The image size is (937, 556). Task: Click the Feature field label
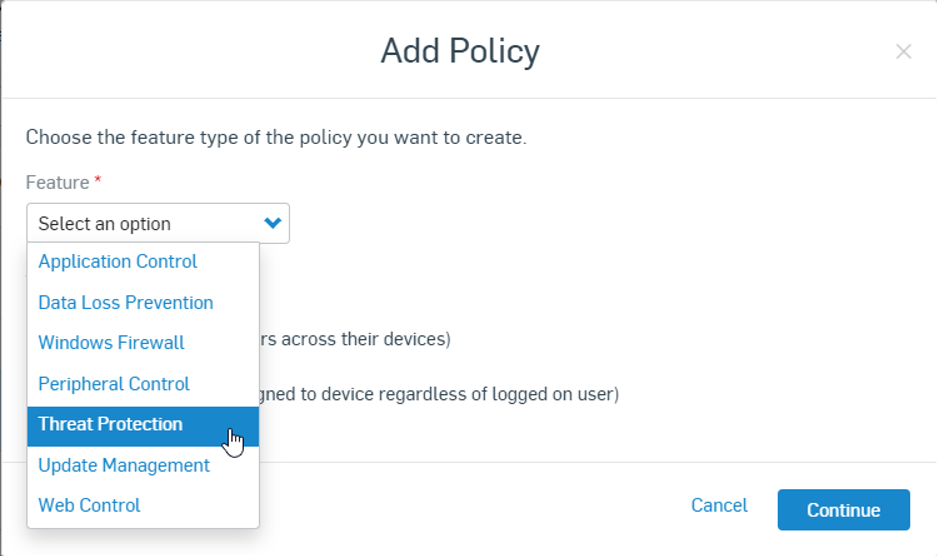(57, 183)
